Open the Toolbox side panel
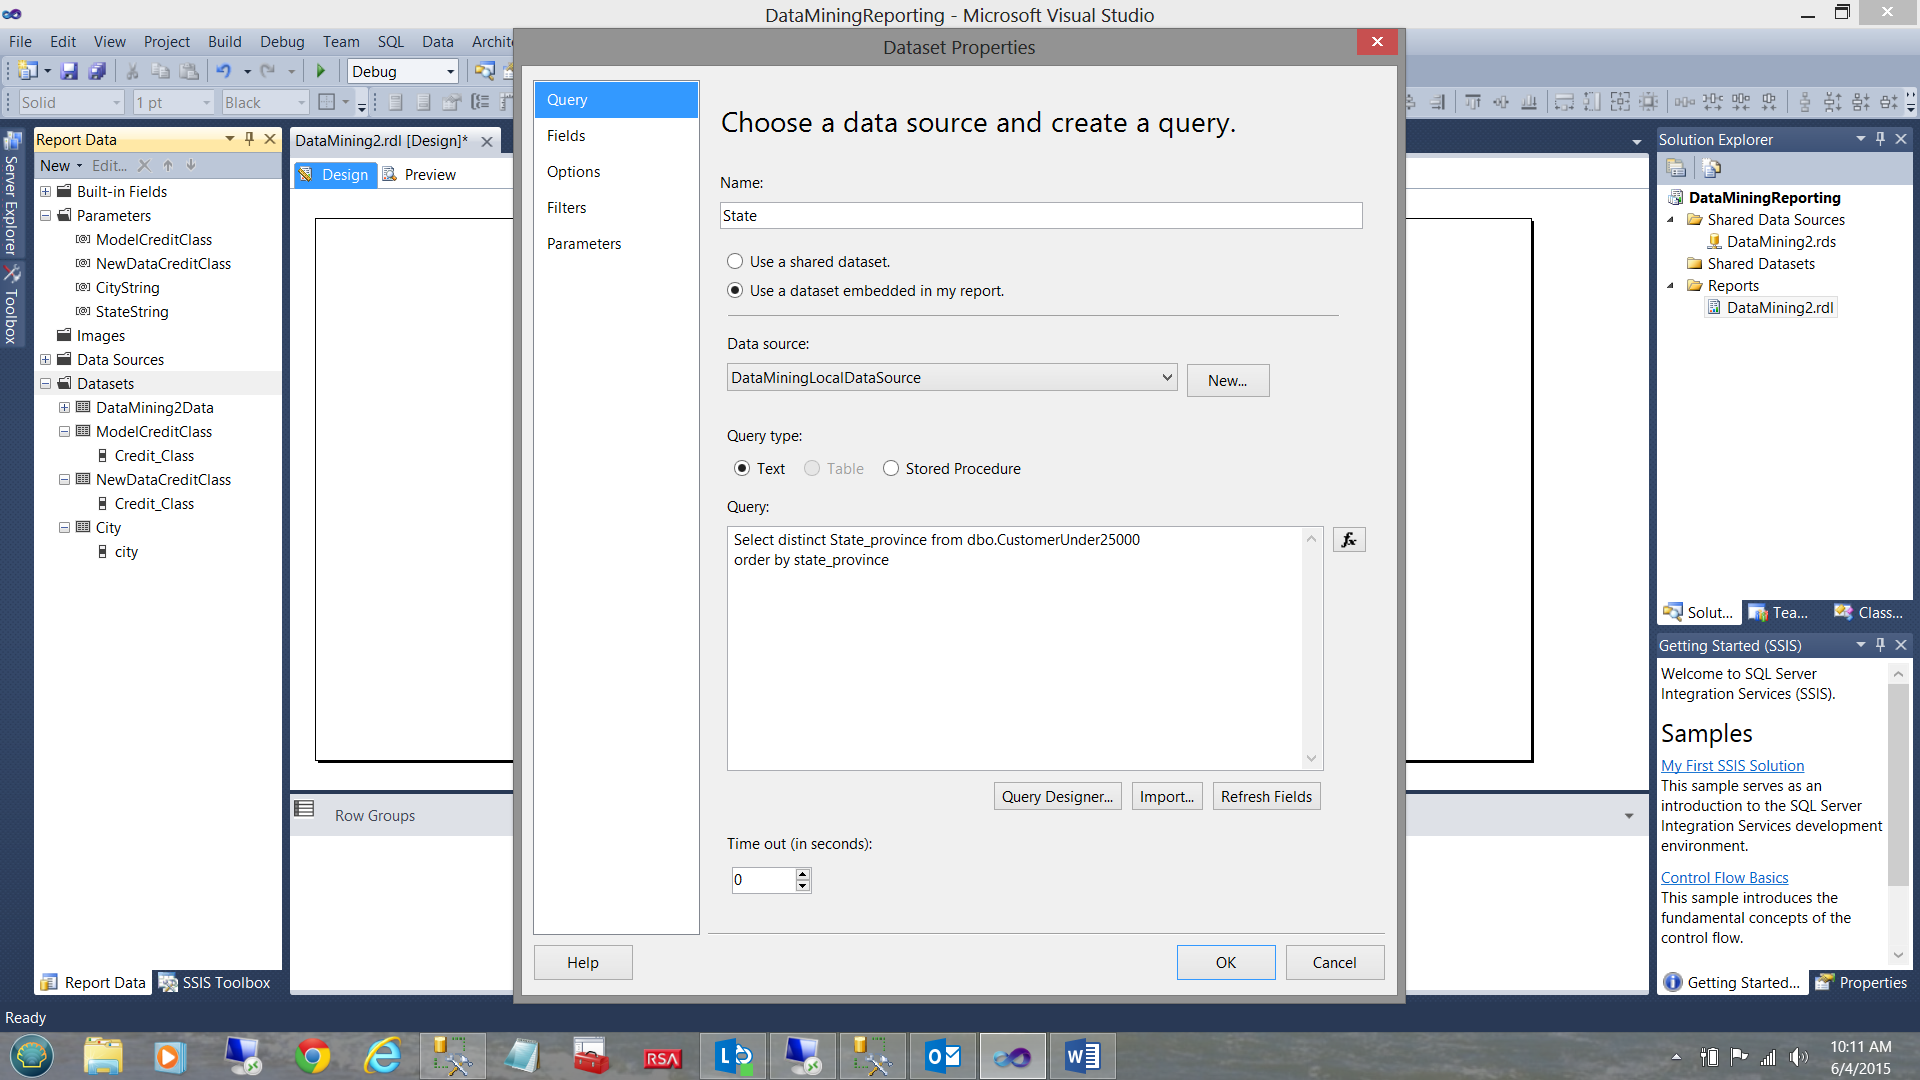 (x=11, y=305)
